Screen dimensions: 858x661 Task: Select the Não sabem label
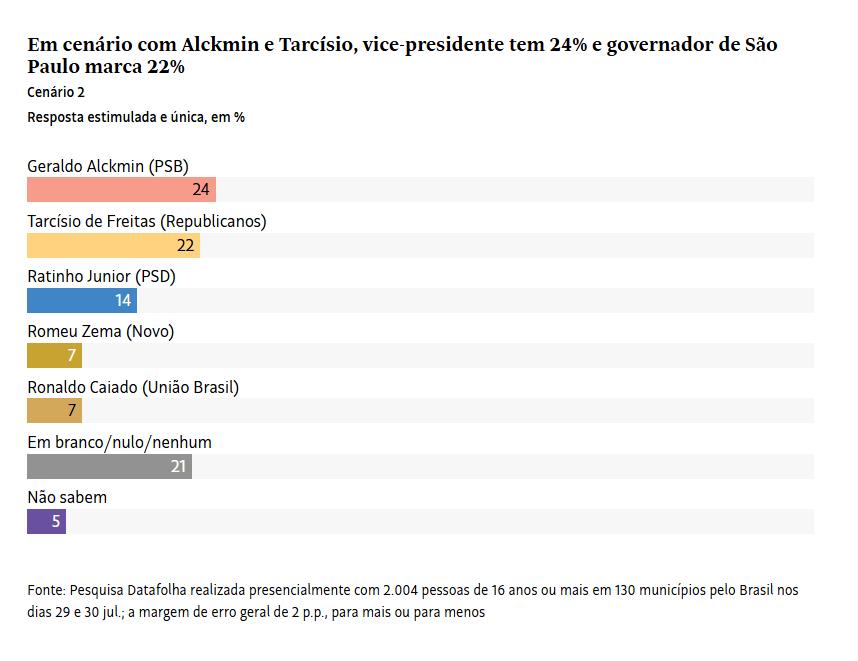tap(67, 497)
